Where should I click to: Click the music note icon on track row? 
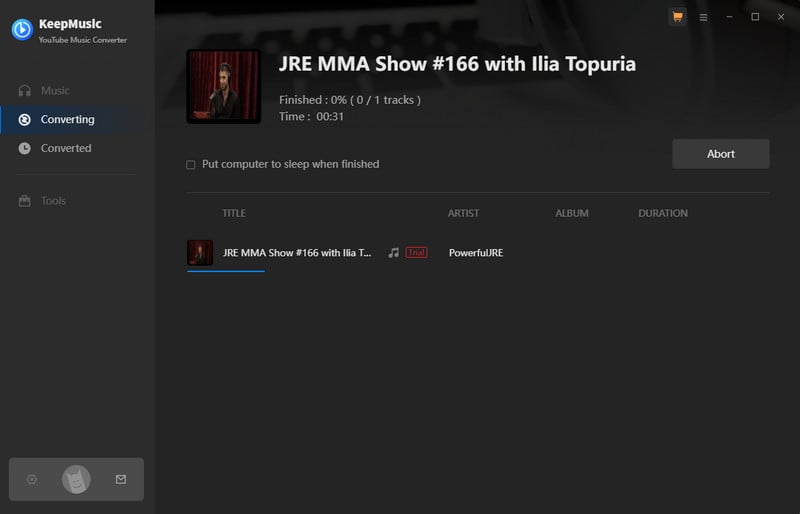(x=393, y=253)
